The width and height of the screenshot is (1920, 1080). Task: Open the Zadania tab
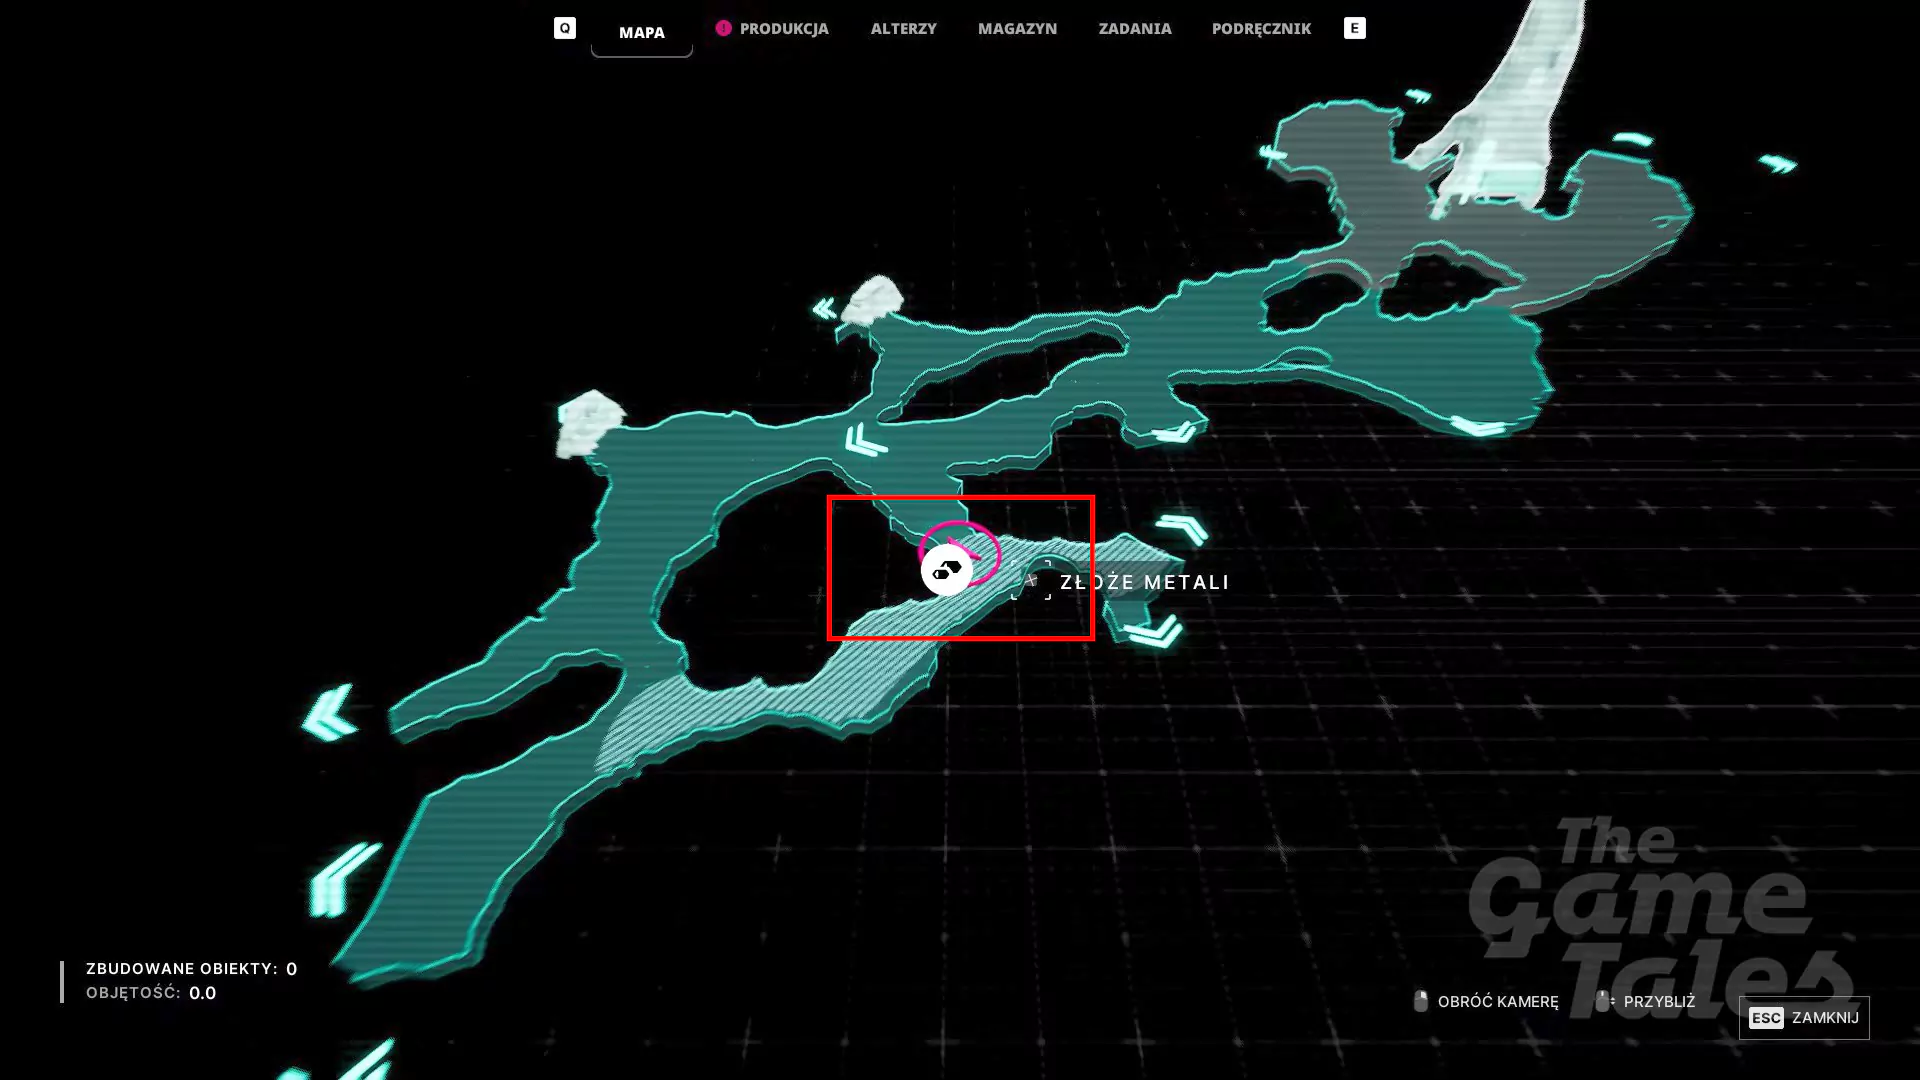click(1135, 28)
